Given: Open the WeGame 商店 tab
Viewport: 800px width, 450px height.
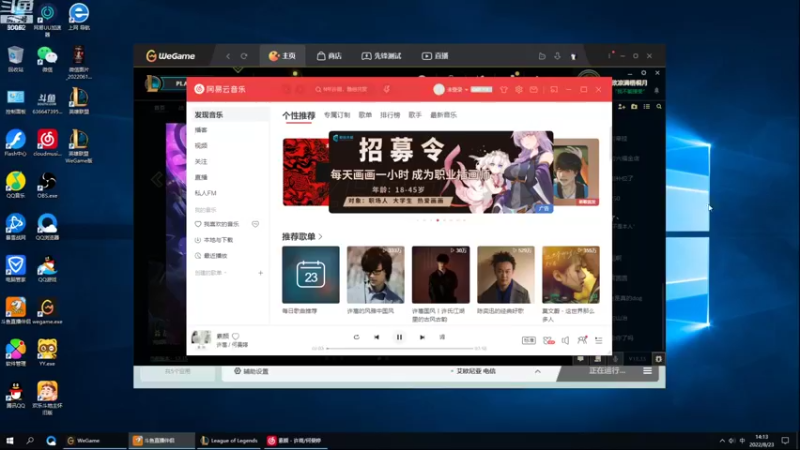Looking at the screenshot, I should click(329, 56).
